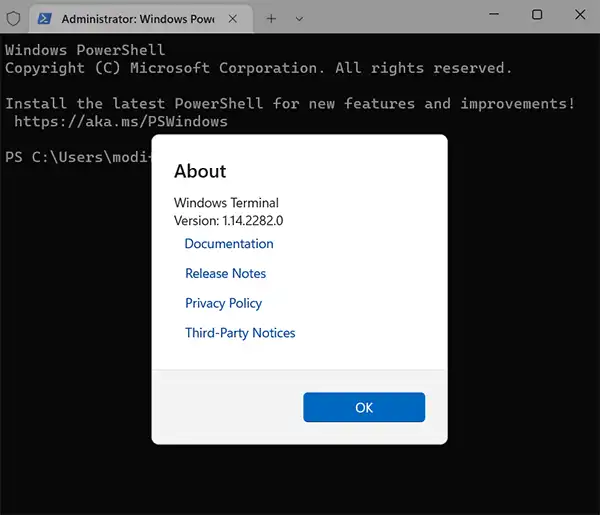Click the Windows PowerShell header line

(85, 50)
